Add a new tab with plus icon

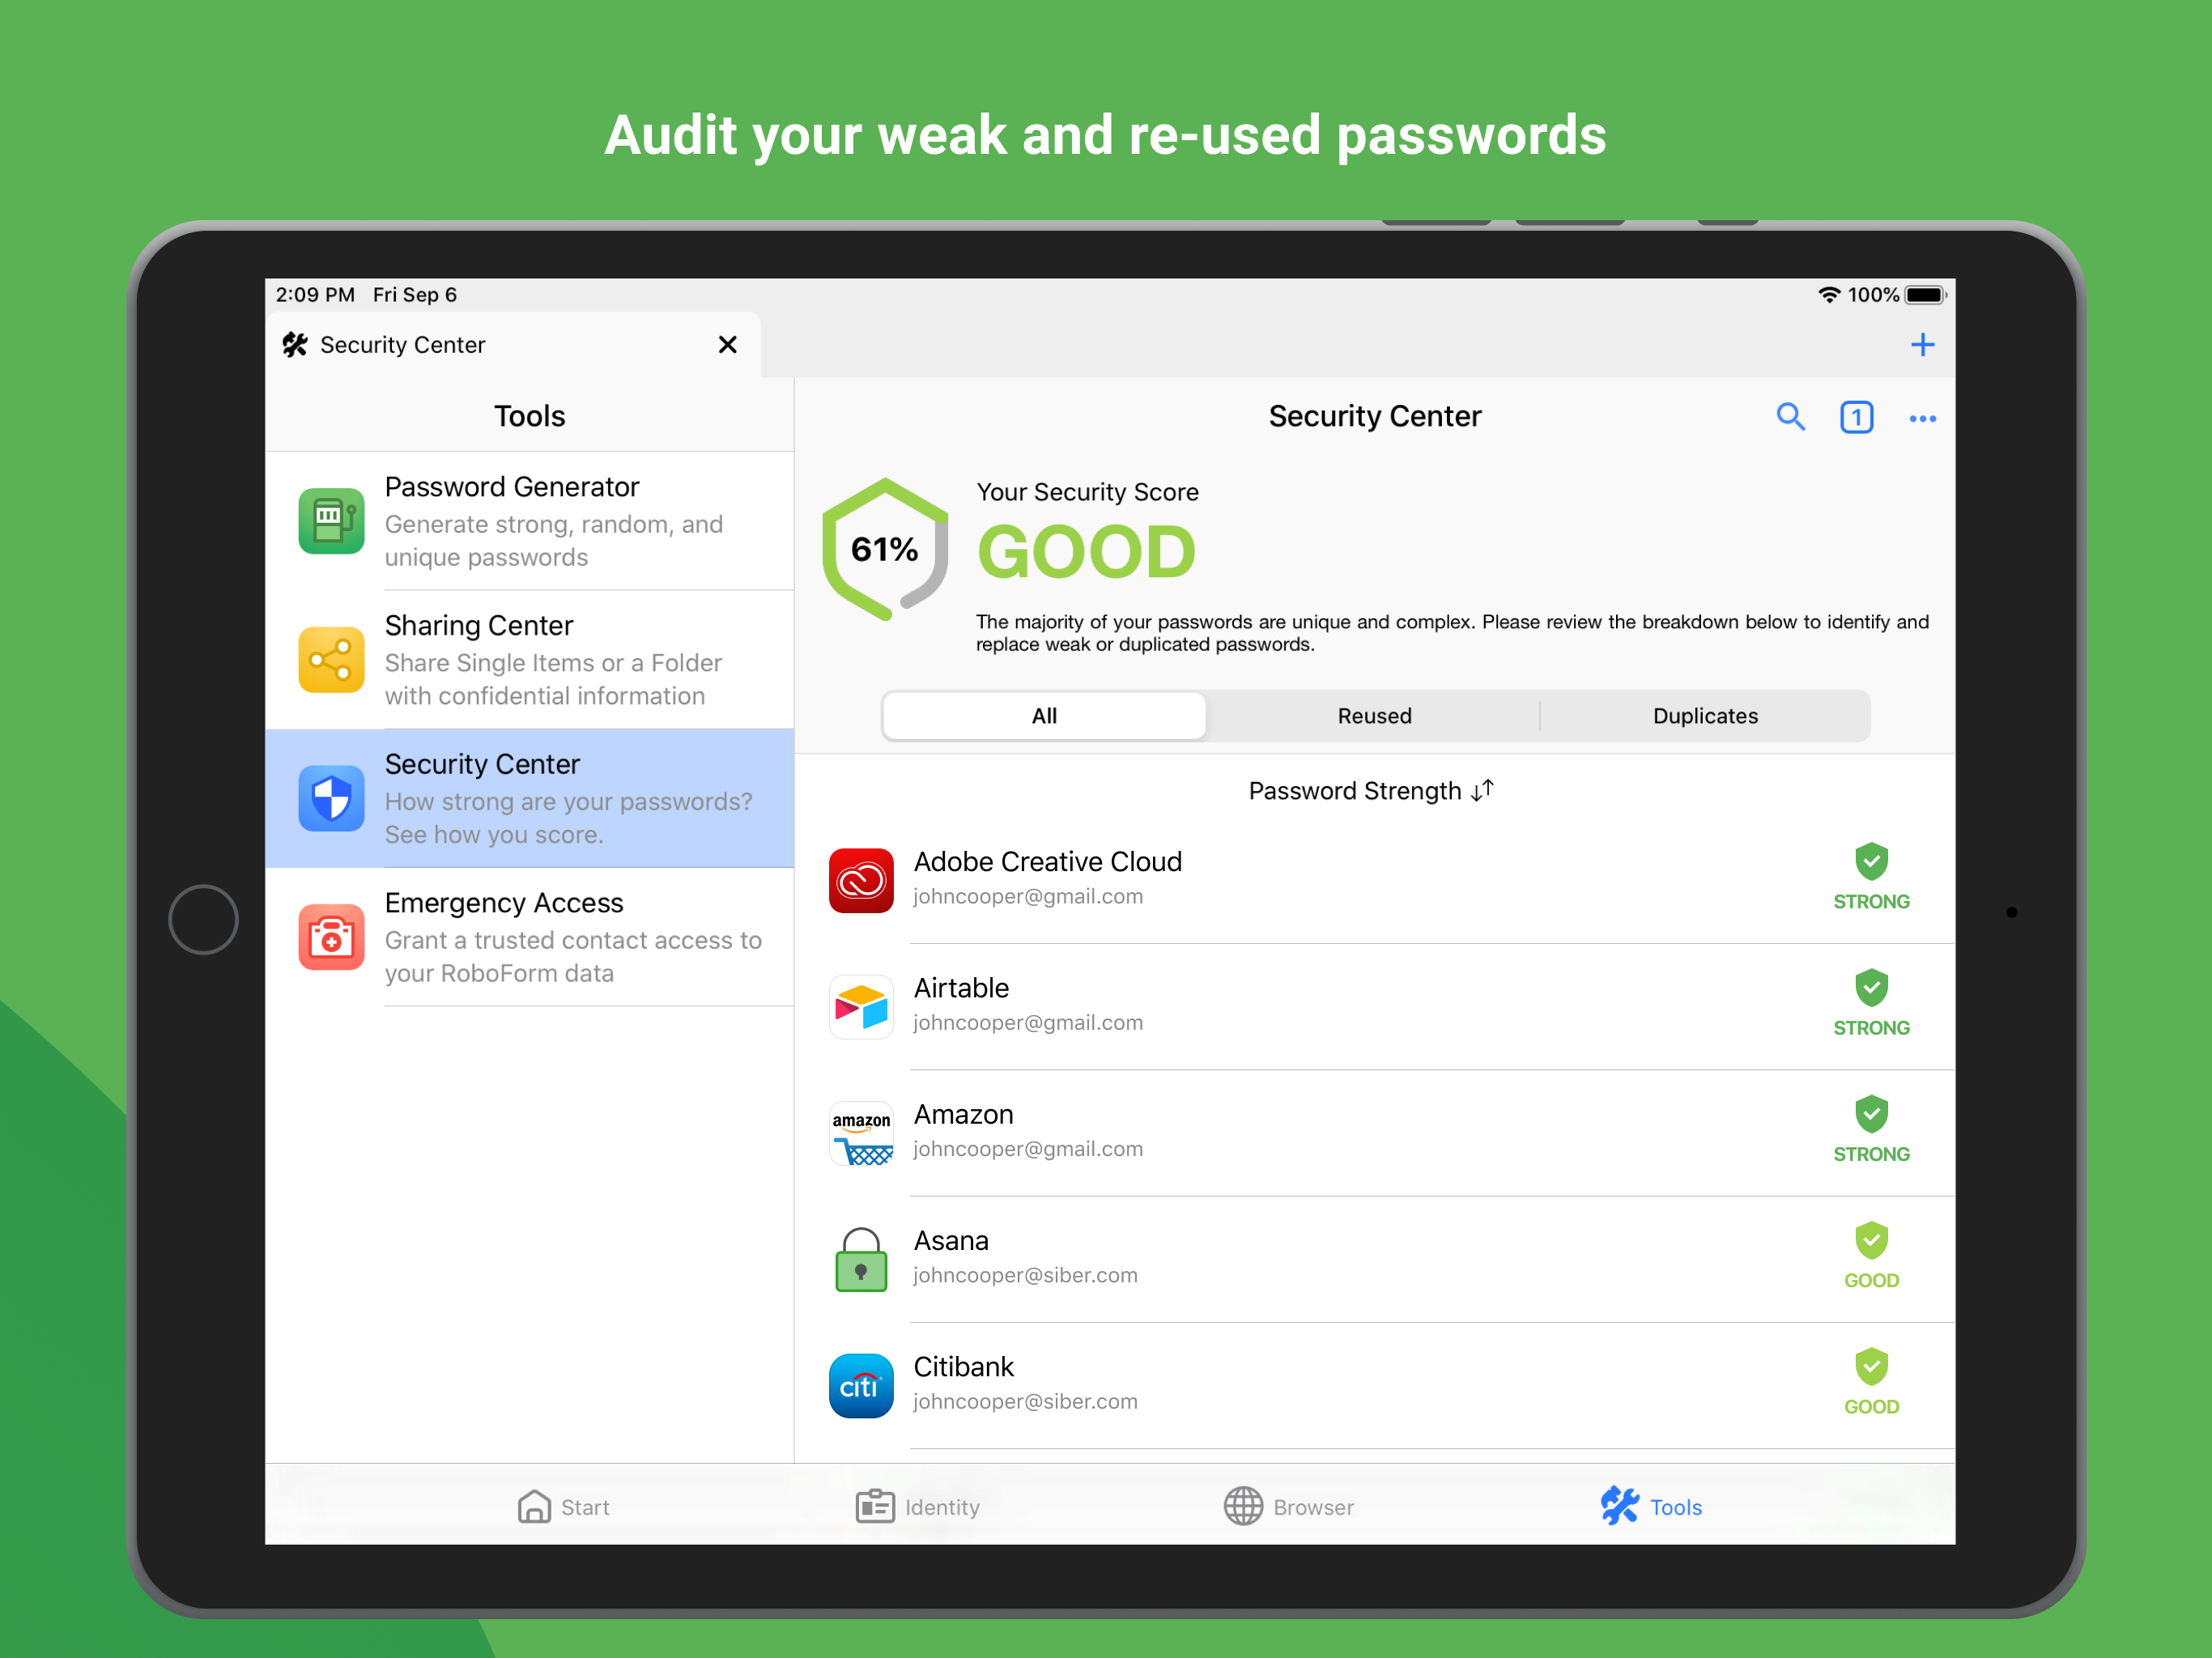point(1922,345)
